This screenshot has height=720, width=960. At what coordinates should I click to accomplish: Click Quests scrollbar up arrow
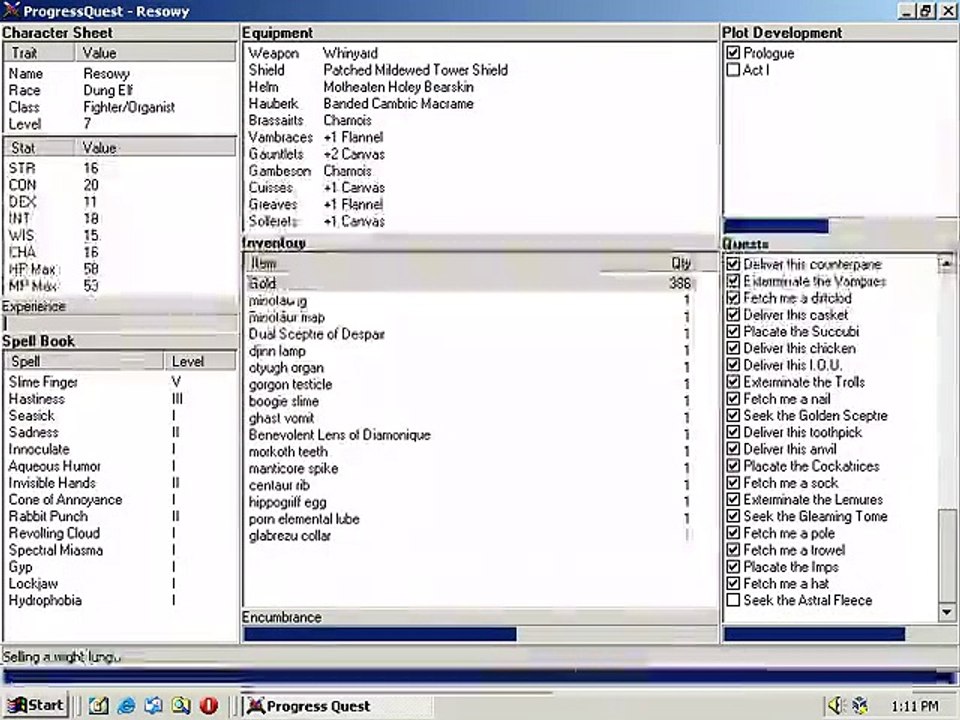tap(947, 263)
